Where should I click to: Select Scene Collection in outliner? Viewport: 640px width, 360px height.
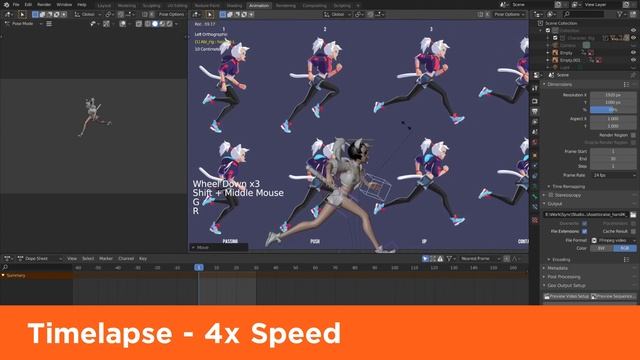point(561,23)
